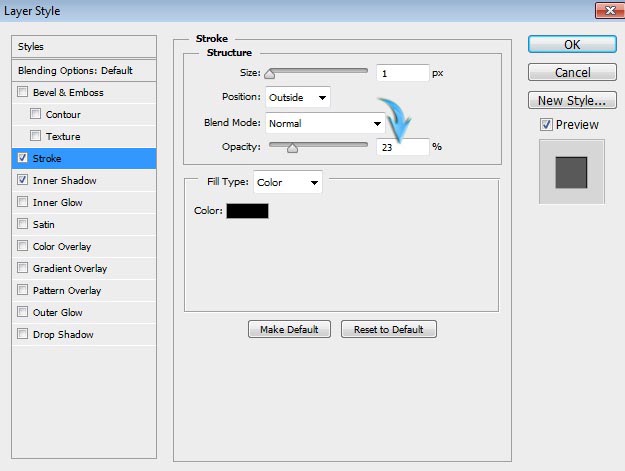The height and width of the screenshot is (471, 625).
Task: Enable the Color Overlay checkbox
Action: pos(23,246)
